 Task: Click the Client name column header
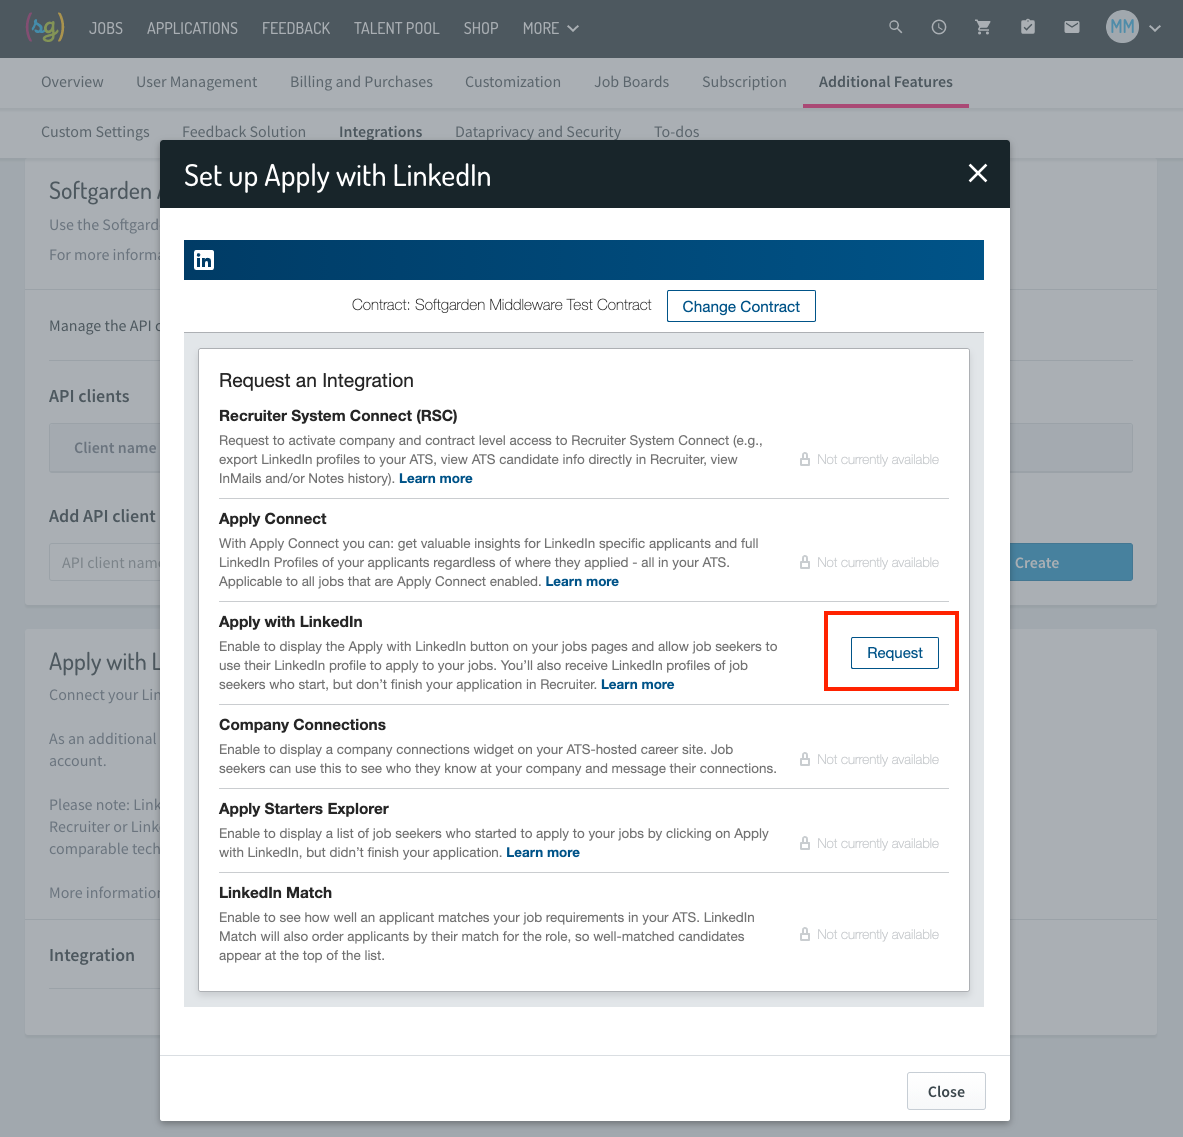[115, 447]
